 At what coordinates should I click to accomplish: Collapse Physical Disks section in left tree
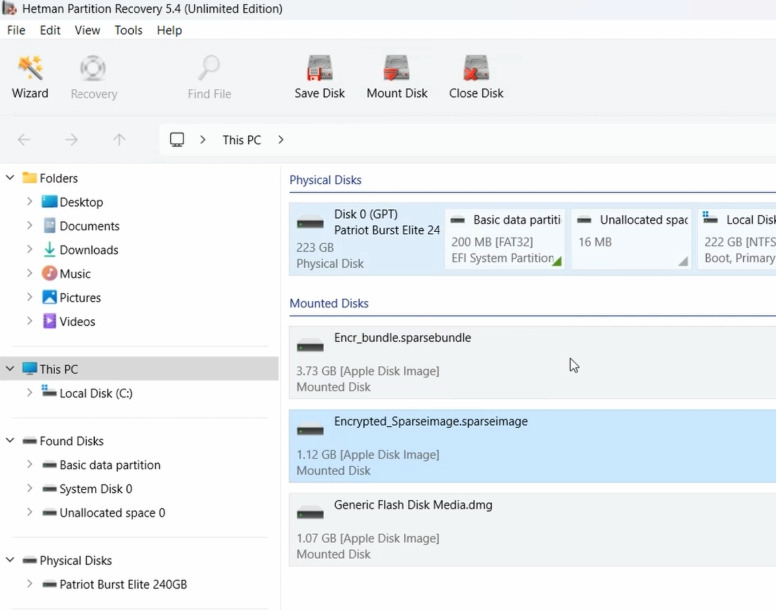click(10, 560)
